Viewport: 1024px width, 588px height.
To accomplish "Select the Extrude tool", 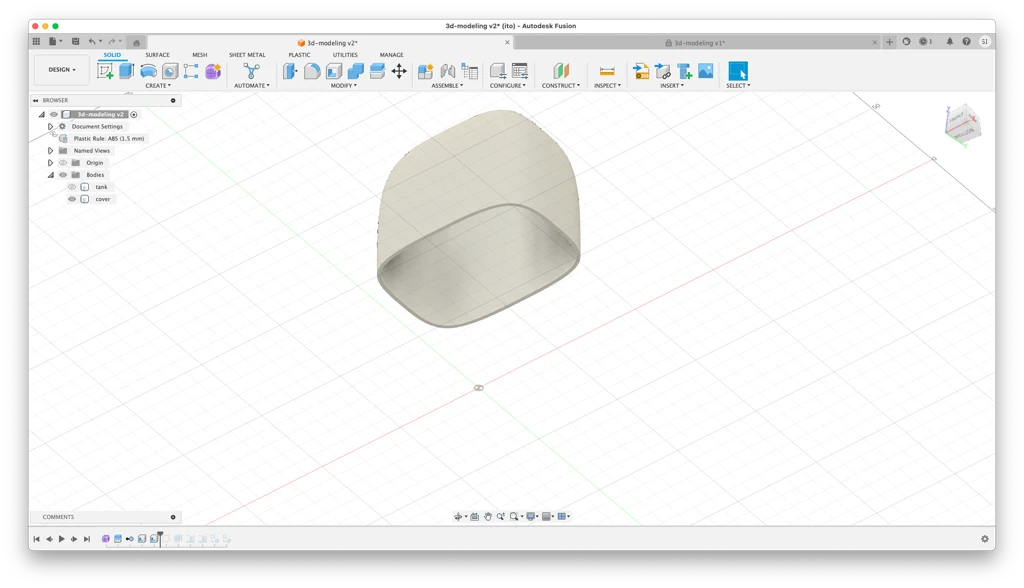I will (x=127, y=71).
